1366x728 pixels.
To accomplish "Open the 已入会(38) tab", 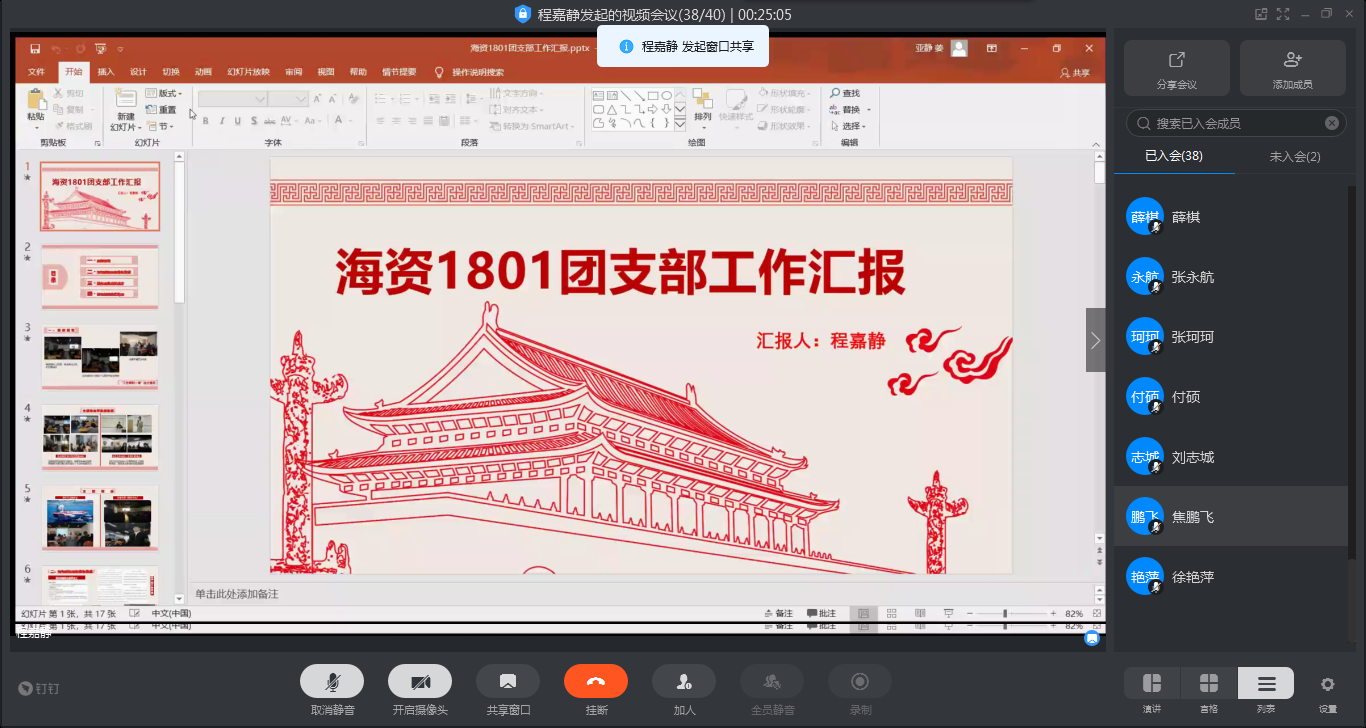I will pos(1174,156).
